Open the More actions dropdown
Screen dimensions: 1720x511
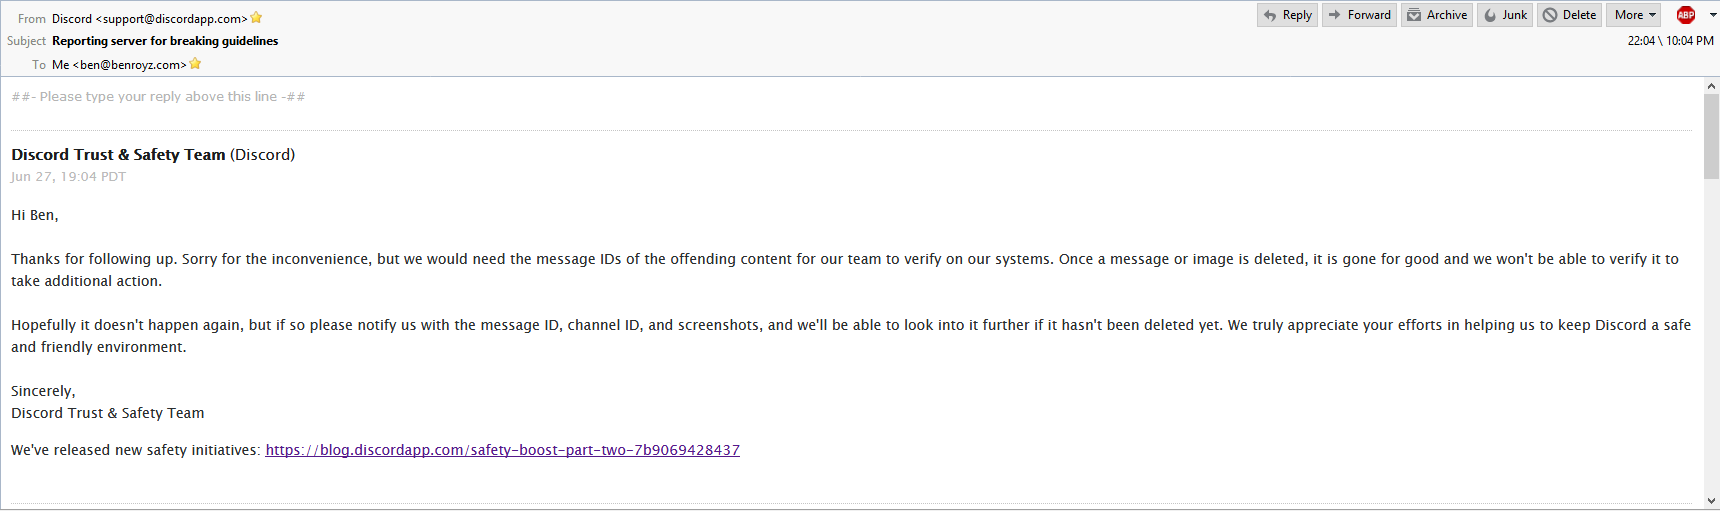click(x=1635, y=15)
